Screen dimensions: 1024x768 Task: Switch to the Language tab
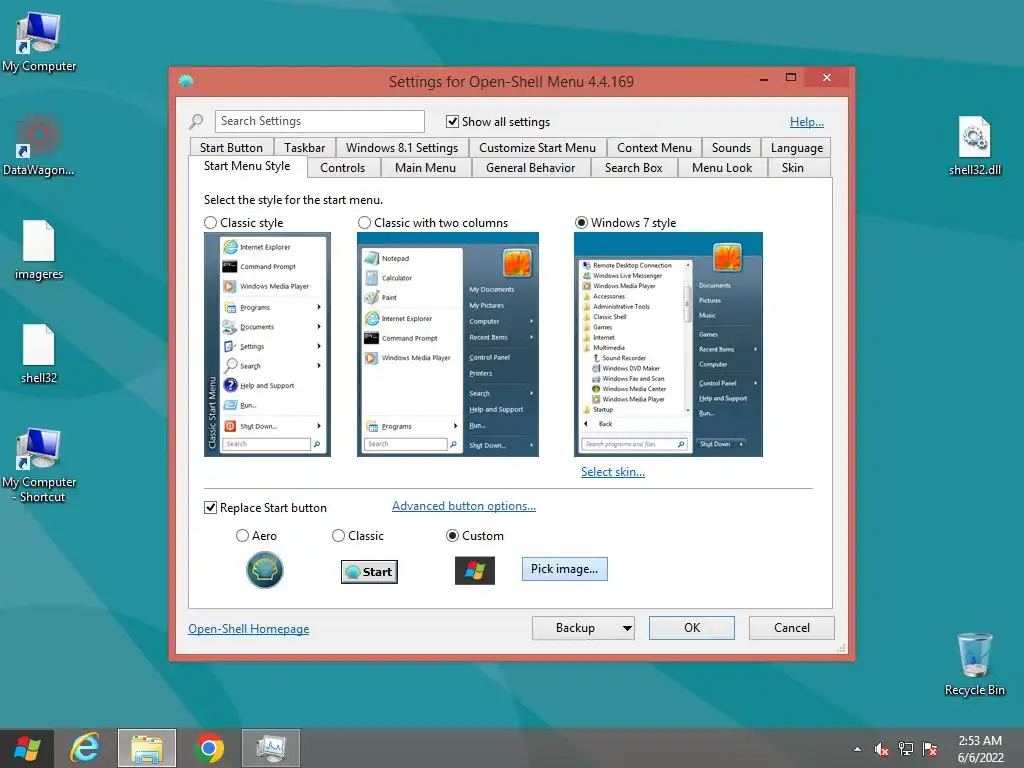pos(796,148)
